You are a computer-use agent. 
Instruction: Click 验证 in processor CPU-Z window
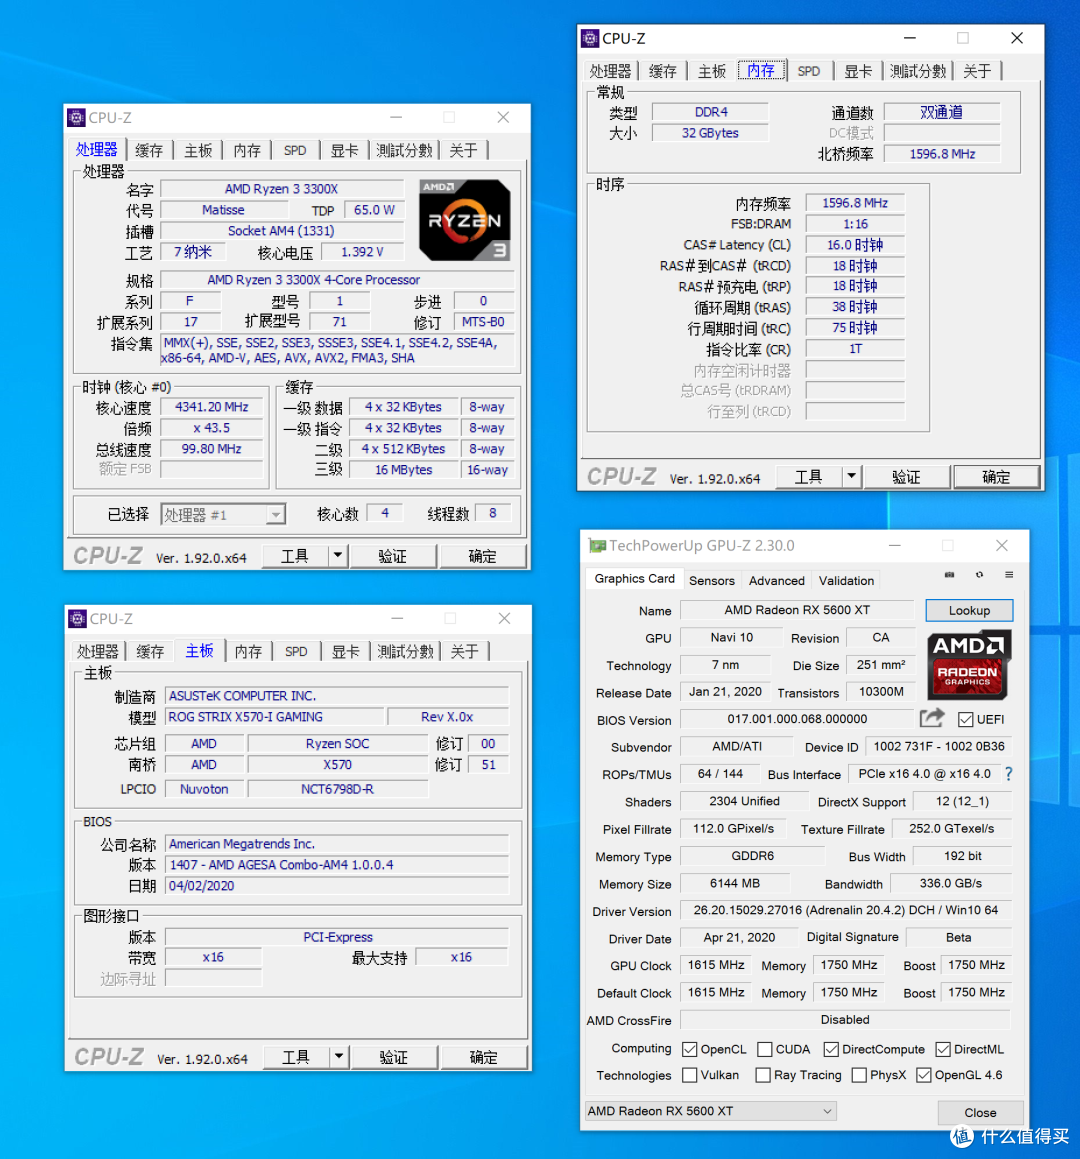point(393,556)
